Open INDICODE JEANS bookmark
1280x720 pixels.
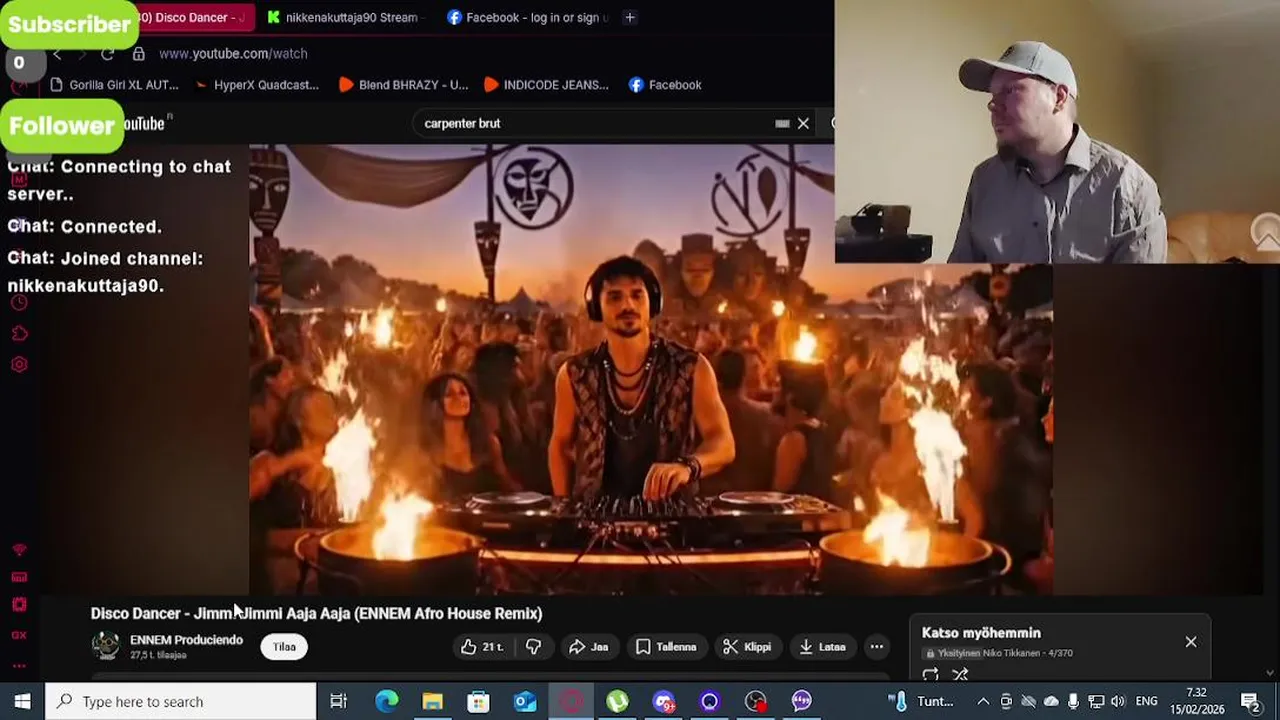click(x=545, y=85)
